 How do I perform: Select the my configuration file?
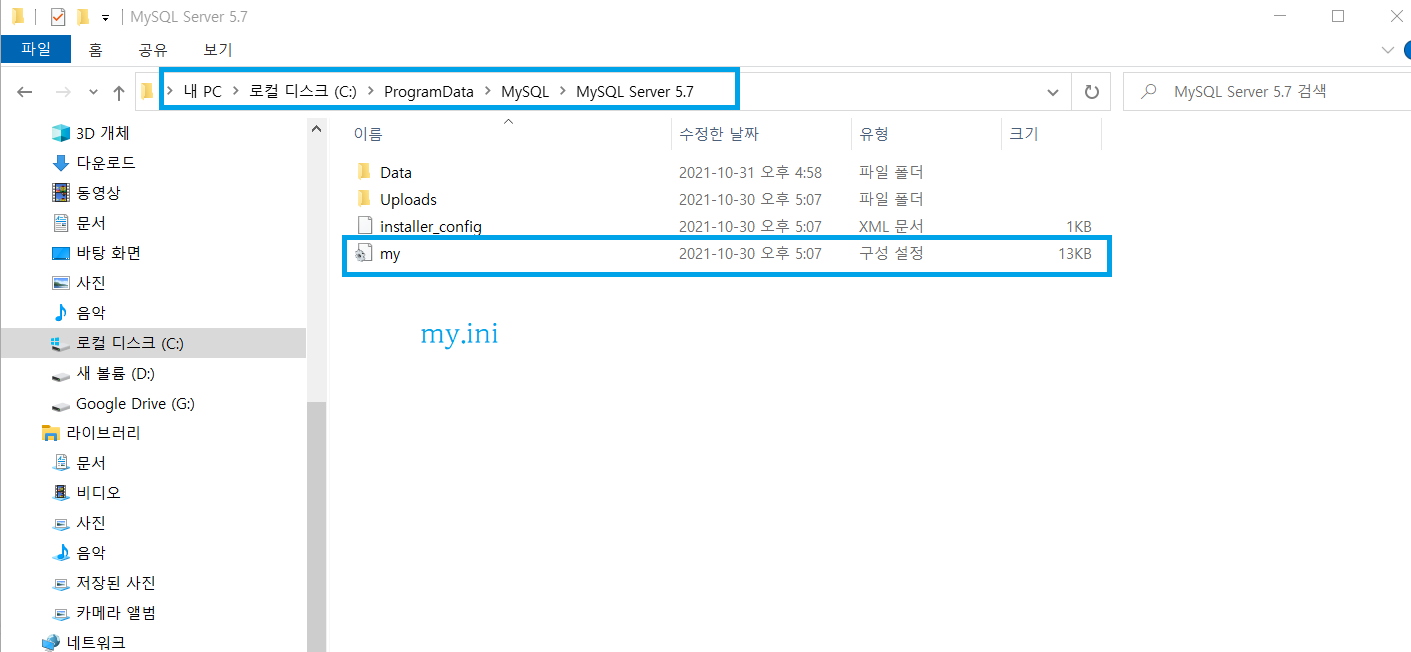[390, 254]
